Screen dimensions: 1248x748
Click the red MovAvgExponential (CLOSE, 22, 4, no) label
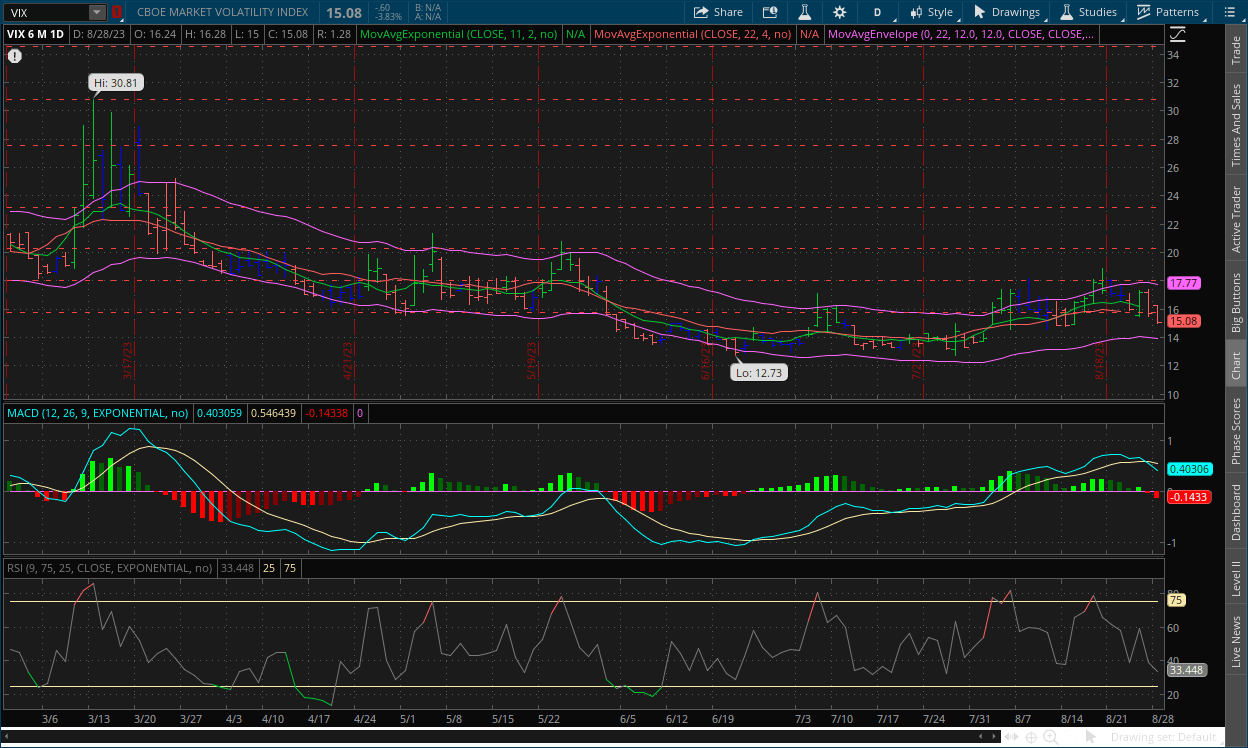click(x=693, y=34)
